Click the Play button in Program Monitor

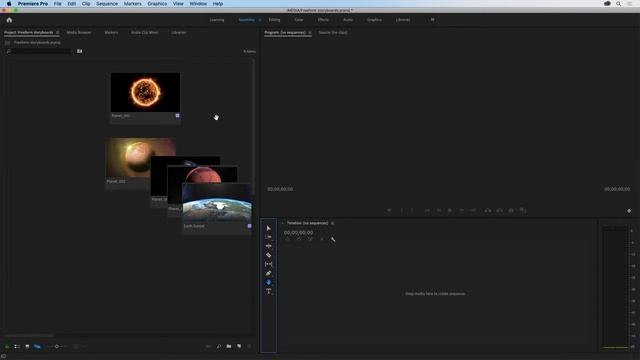point(450,211)
